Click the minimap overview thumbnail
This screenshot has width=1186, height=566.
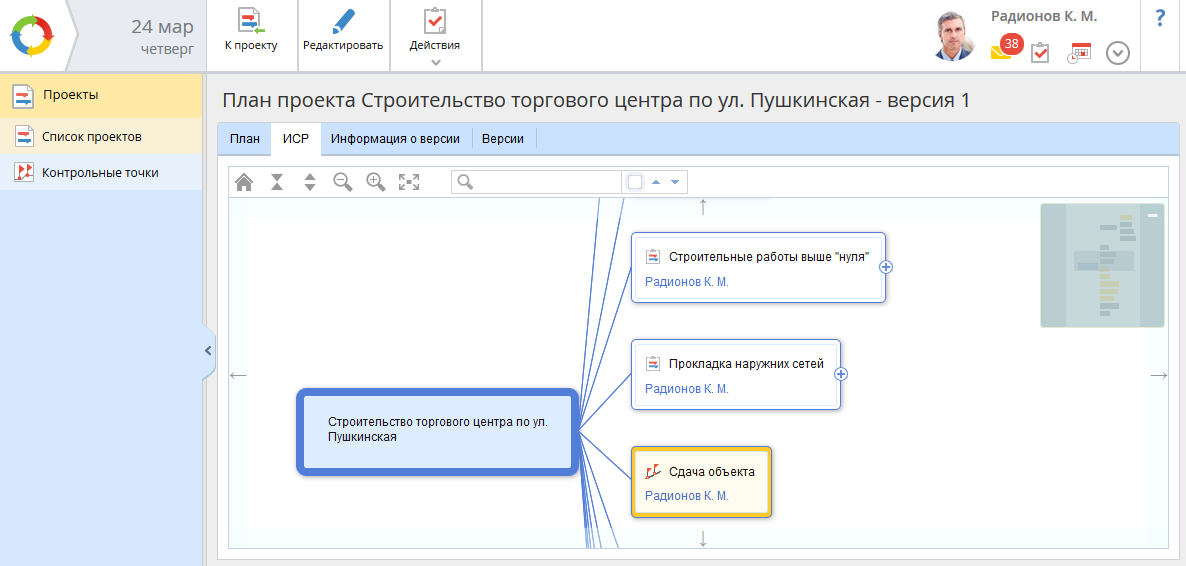click(1102, 270)
